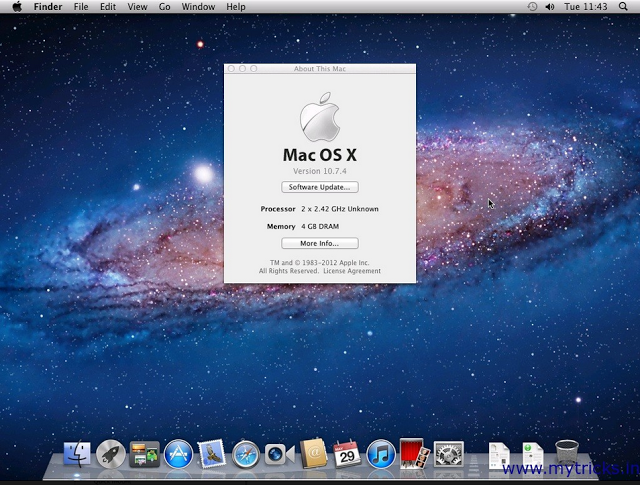
Task: Open the Window menu
Action: [x=198, y=7]
